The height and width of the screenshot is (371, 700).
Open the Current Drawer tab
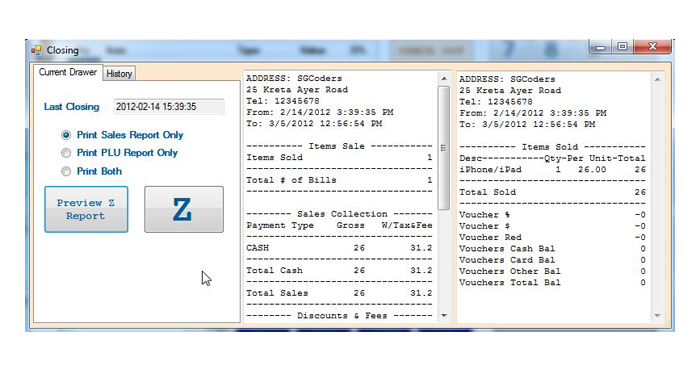67,72
